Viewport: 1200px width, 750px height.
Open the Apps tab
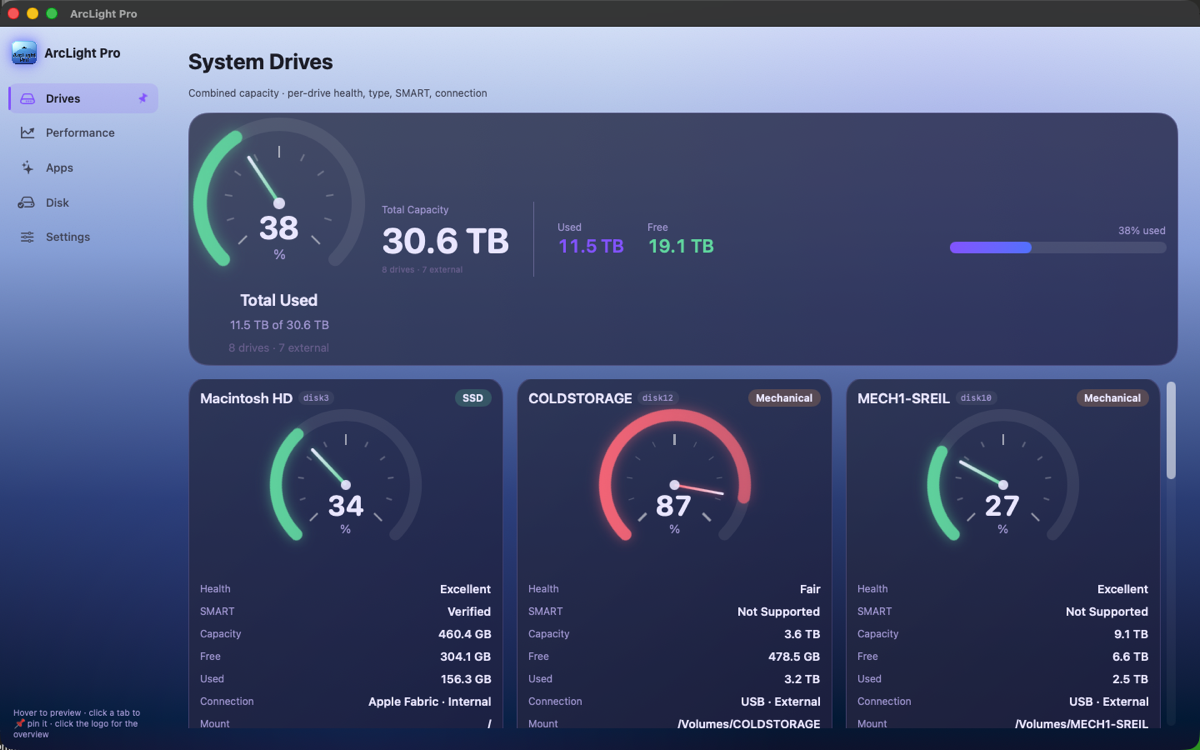coord(83,168)
